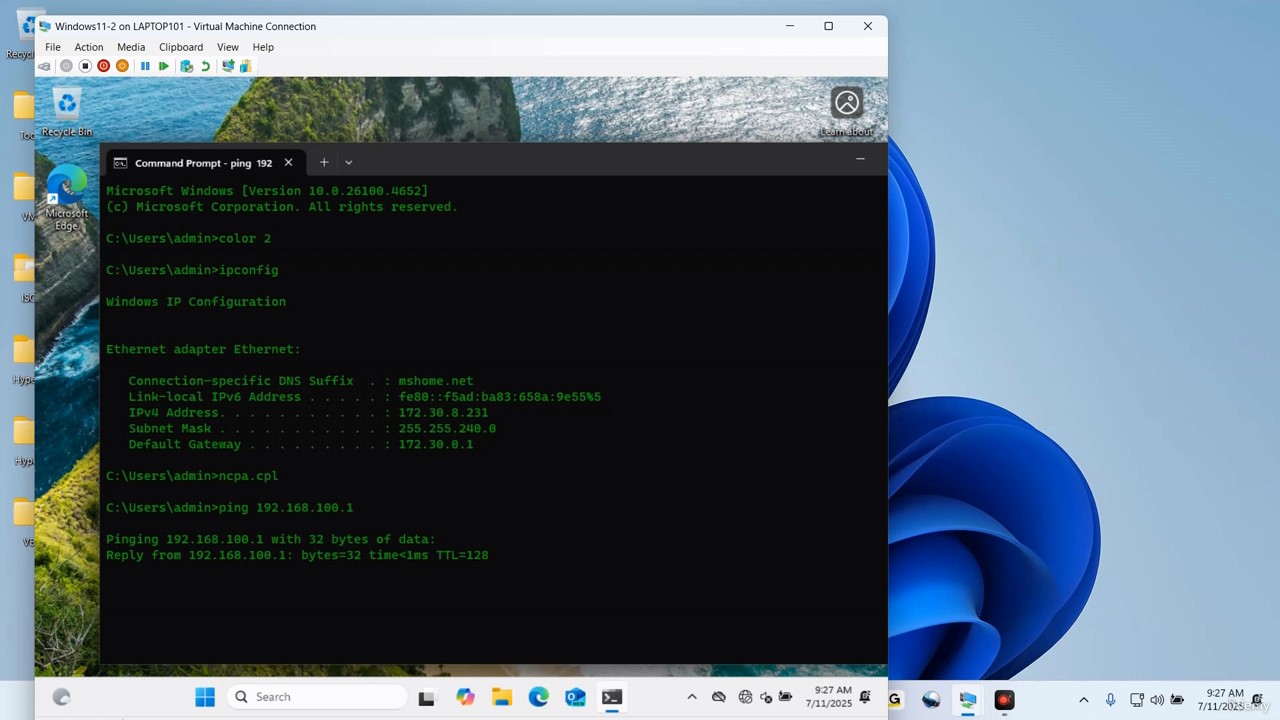Click the Ctrl+Alt+Del toolbar icon in VM Connection
Screen dimensions: 1280x720
pos(45,66)
